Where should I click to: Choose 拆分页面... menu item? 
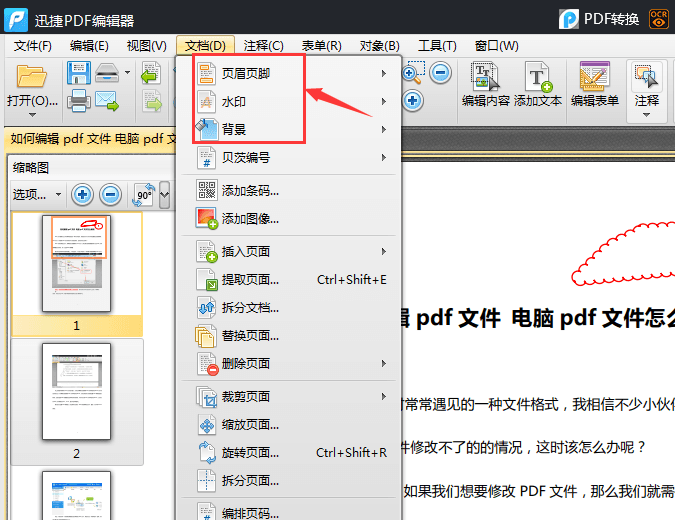[x=290, y=480]
